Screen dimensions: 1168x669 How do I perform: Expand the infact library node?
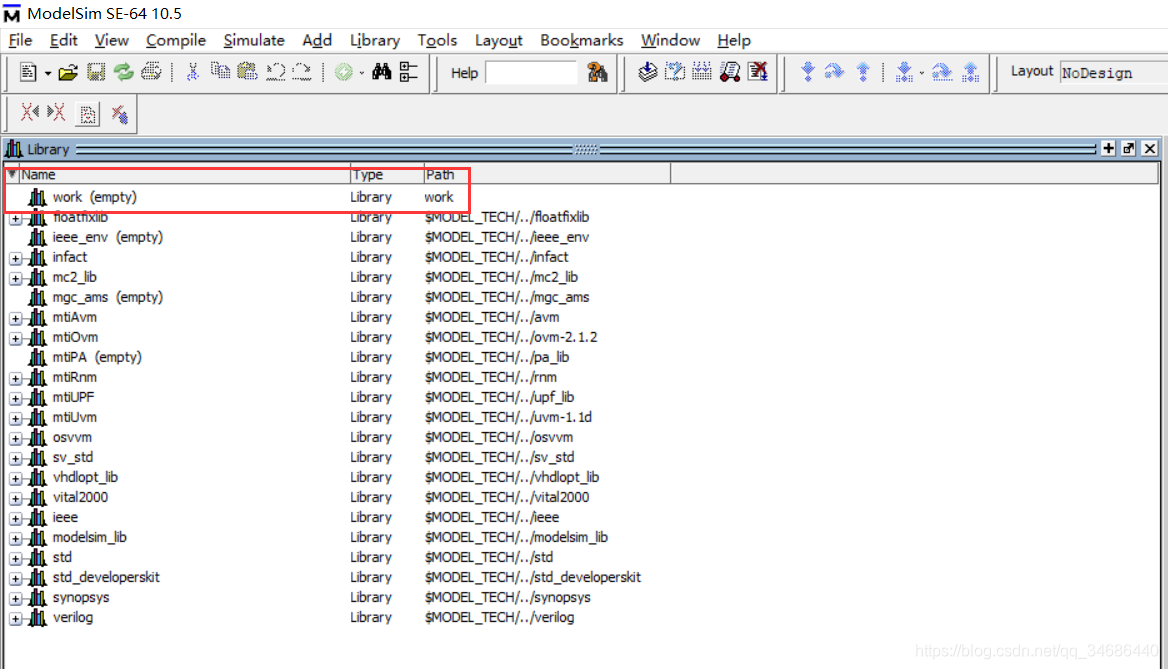tap(15, 259)
